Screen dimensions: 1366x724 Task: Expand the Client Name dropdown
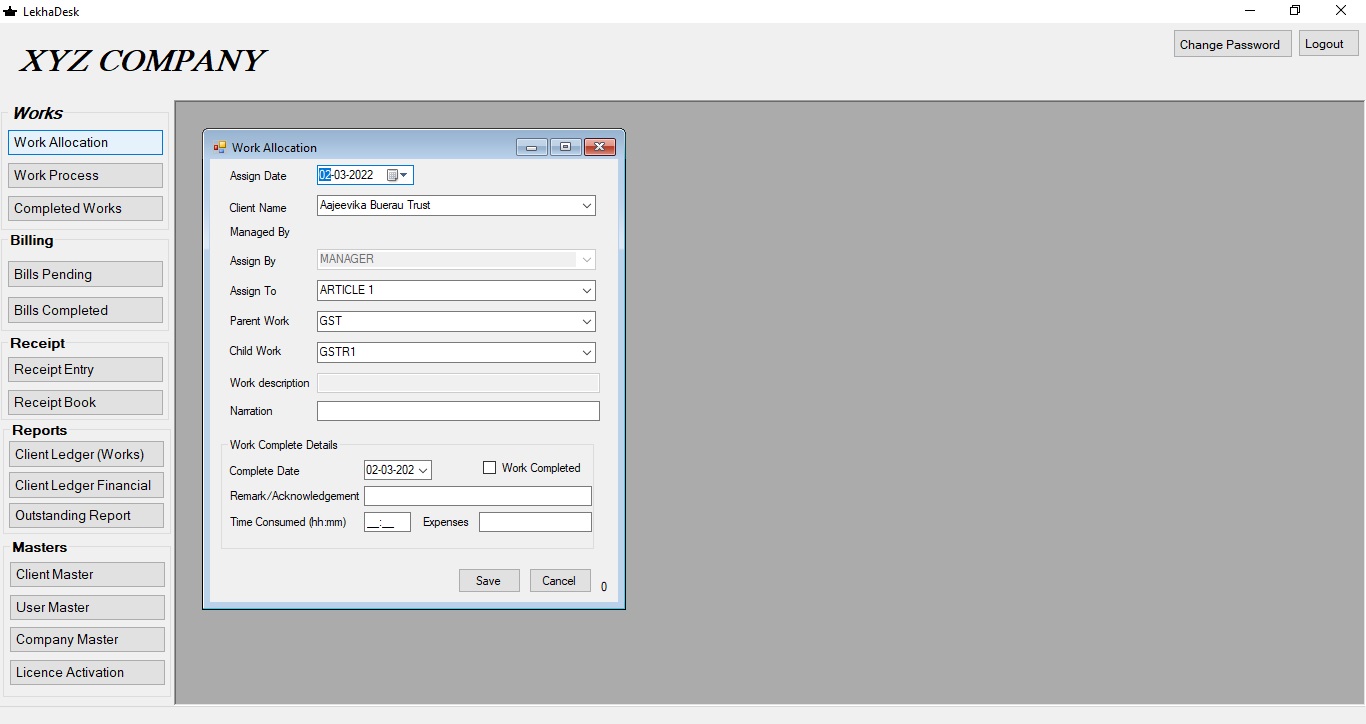(587, 206)
